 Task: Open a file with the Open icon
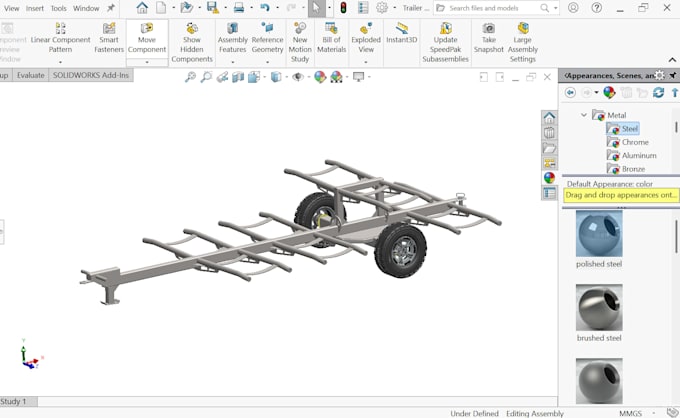[186, 7]
